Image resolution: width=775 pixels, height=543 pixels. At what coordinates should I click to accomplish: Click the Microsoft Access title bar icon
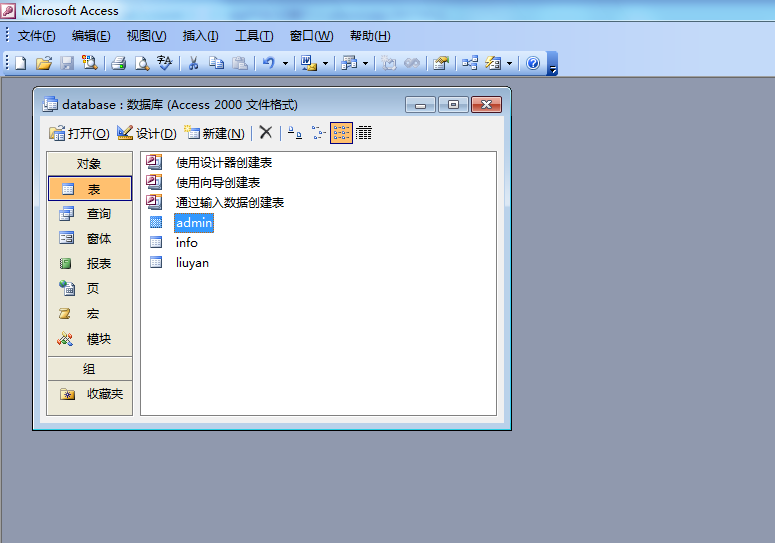pos(8,10)
